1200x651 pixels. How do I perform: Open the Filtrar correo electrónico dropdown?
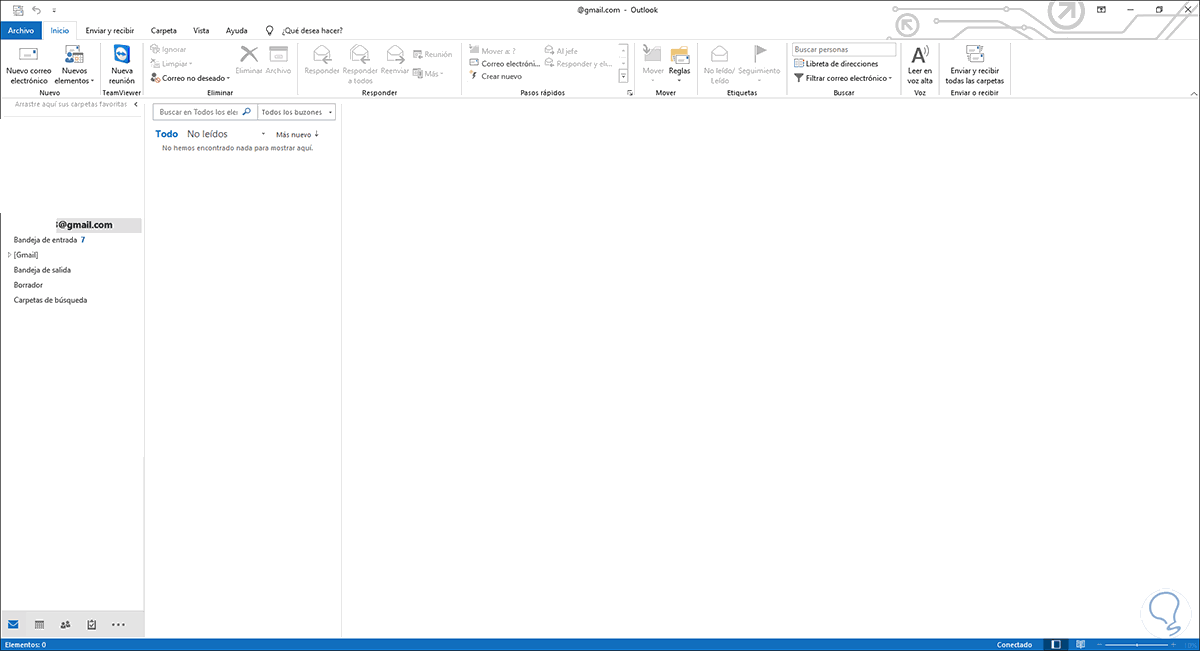point(843,77)
